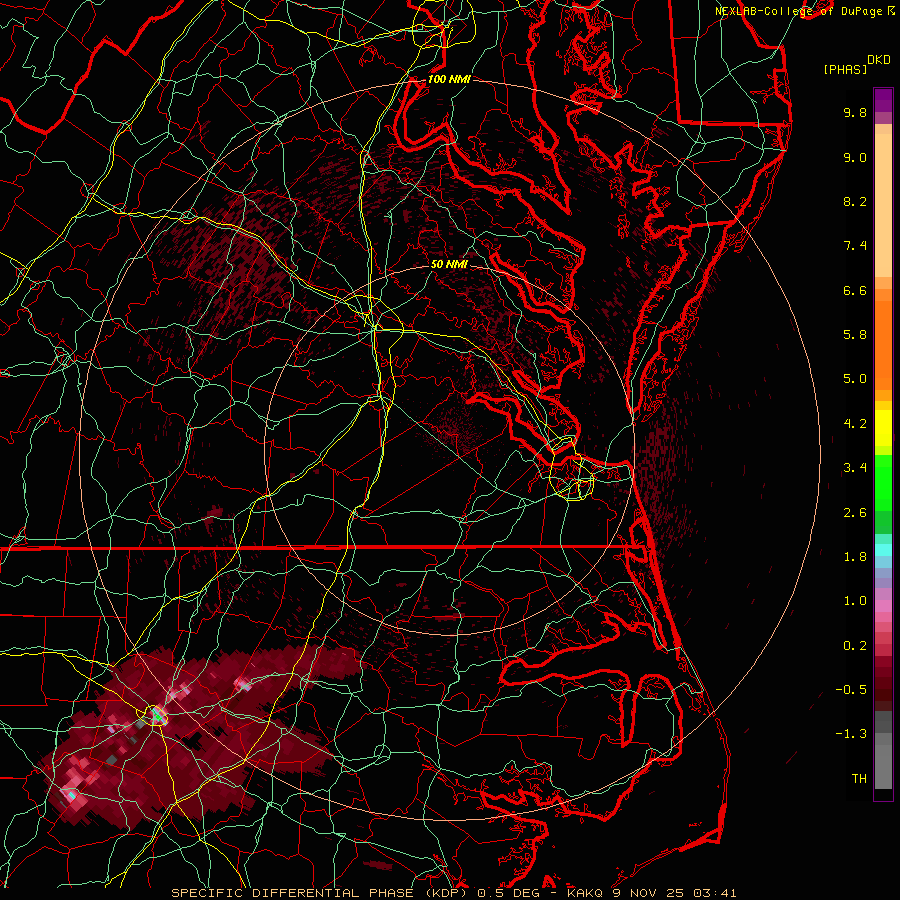Click the cyan segment of the color bar

click(x=883, y=550)
